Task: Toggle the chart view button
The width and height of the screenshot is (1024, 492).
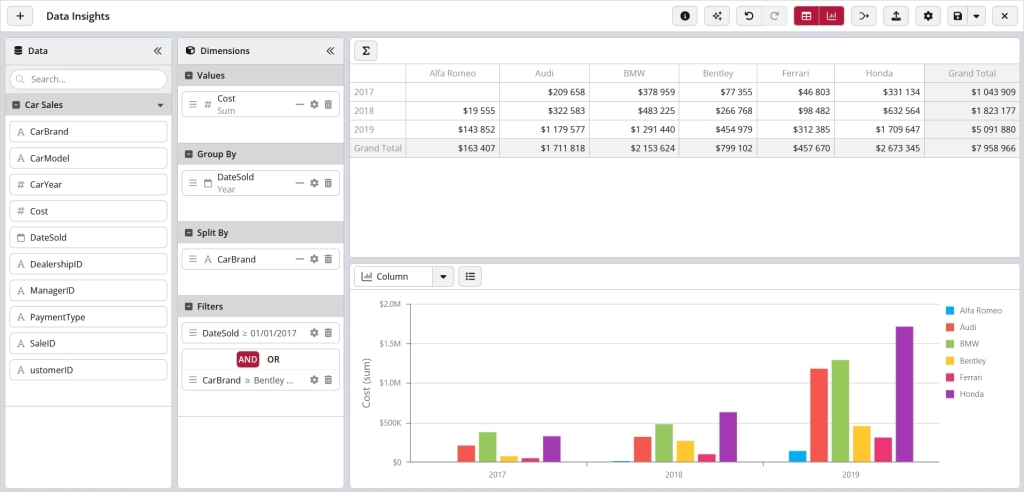Action: coord(831,16)
